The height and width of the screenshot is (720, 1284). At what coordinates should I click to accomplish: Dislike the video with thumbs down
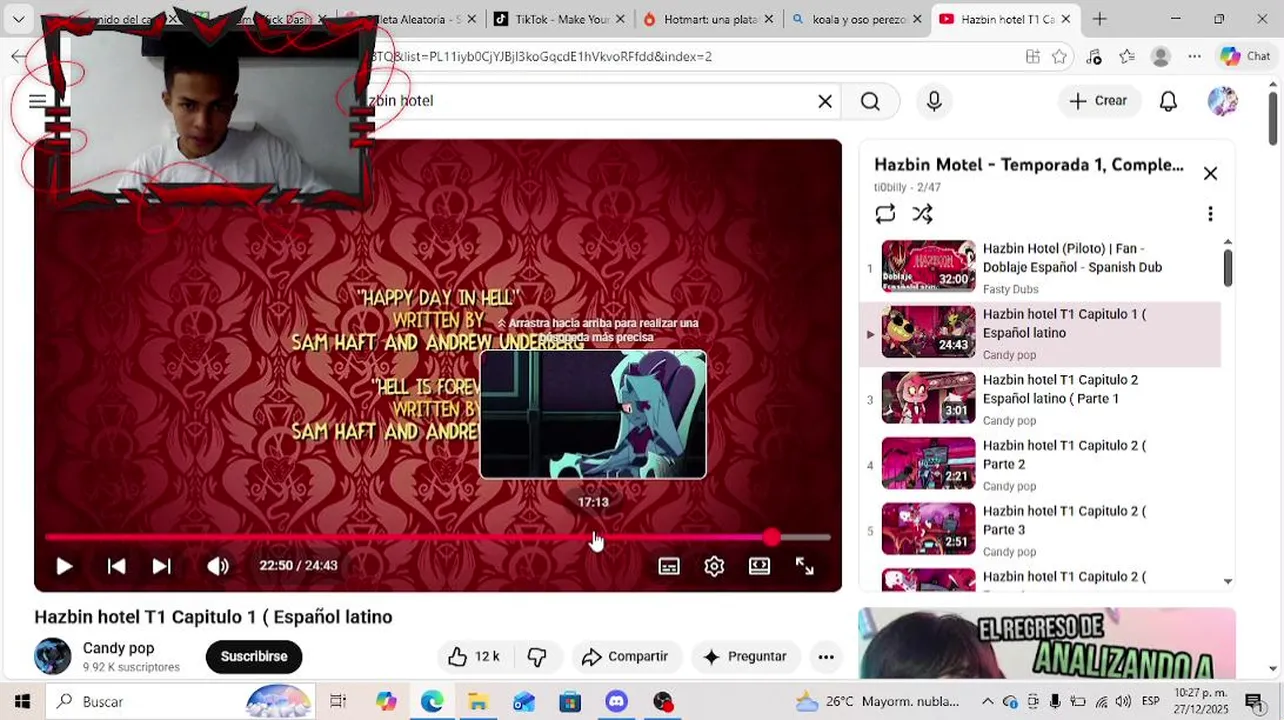537,657
